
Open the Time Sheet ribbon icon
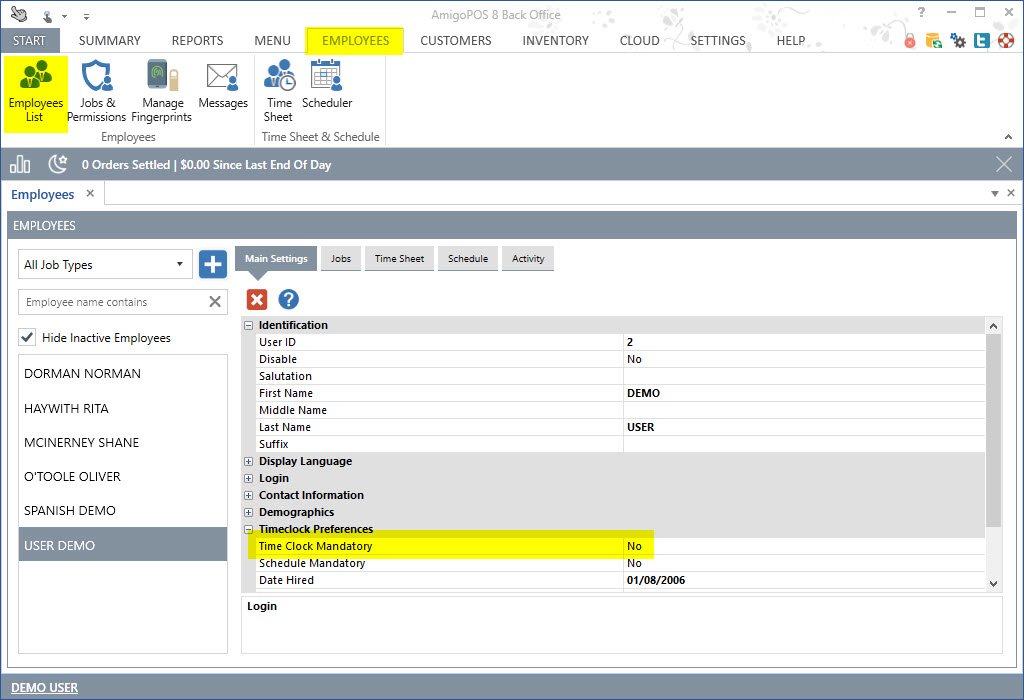click(278, 92)
